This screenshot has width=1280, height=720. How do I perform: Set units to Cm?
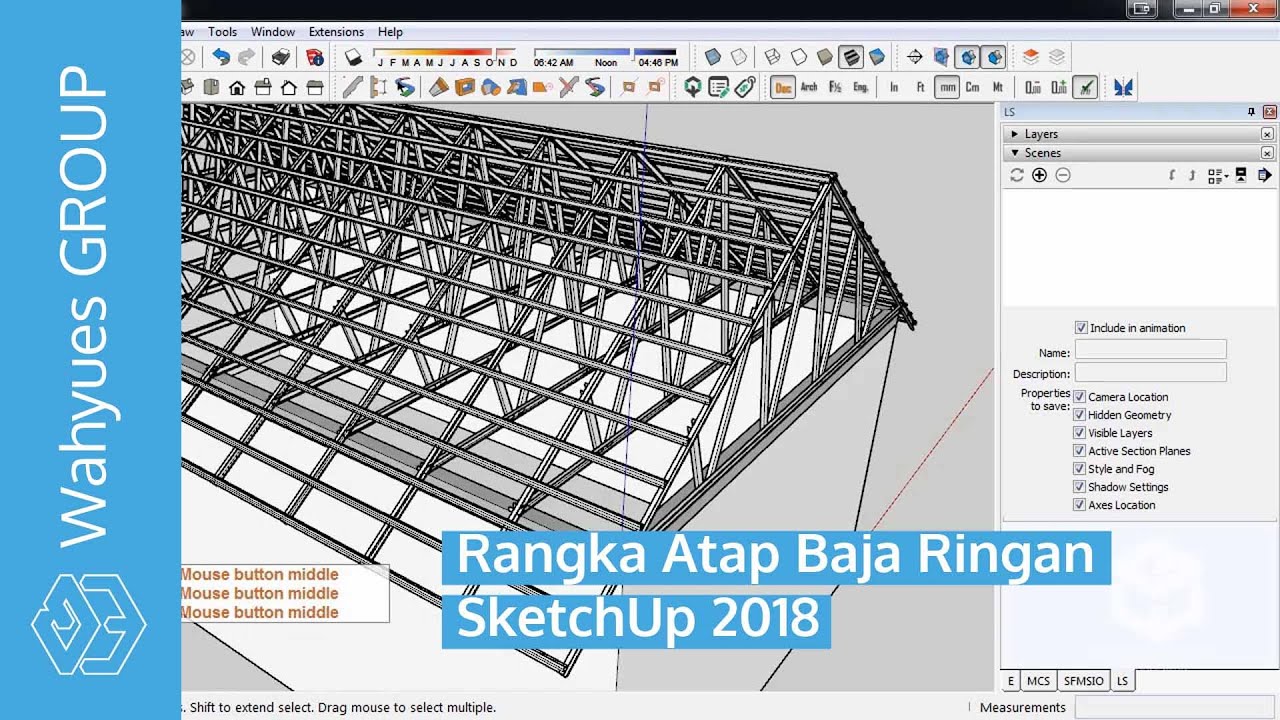[972, 88]
